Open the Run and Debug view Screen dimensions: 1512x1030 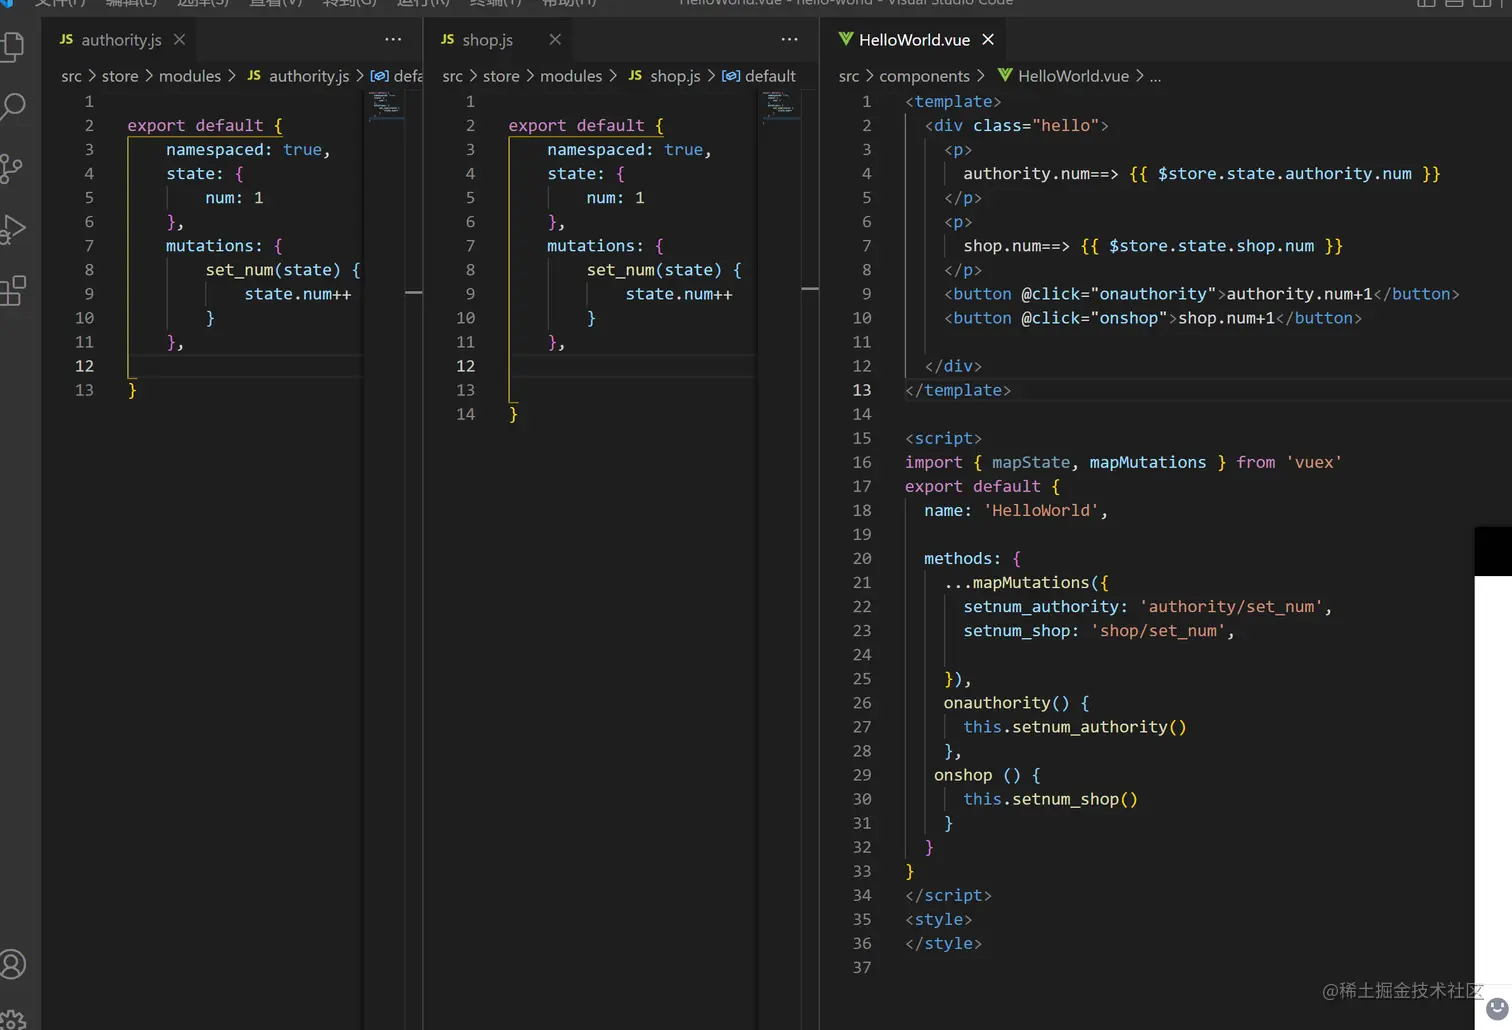tap(13, 229)
